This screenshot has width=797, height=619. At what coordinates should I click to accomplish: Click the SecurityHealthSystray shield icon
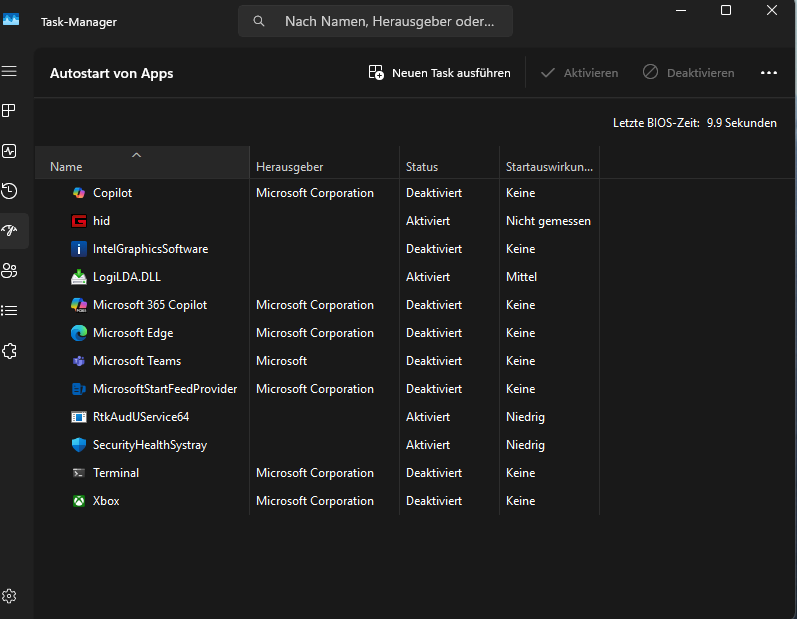coord(79,445)
